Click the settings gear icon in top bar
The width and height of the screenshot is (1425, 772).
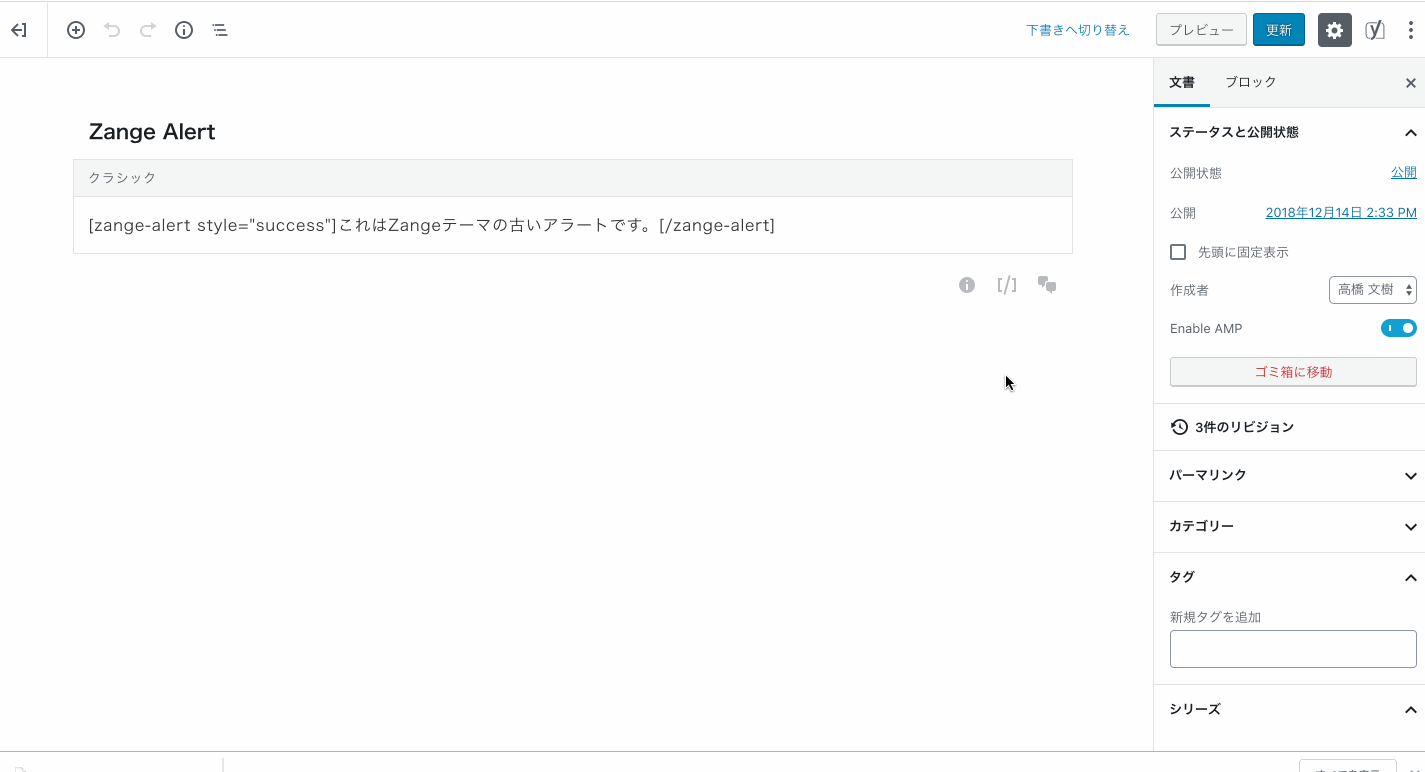point(1334,30)
